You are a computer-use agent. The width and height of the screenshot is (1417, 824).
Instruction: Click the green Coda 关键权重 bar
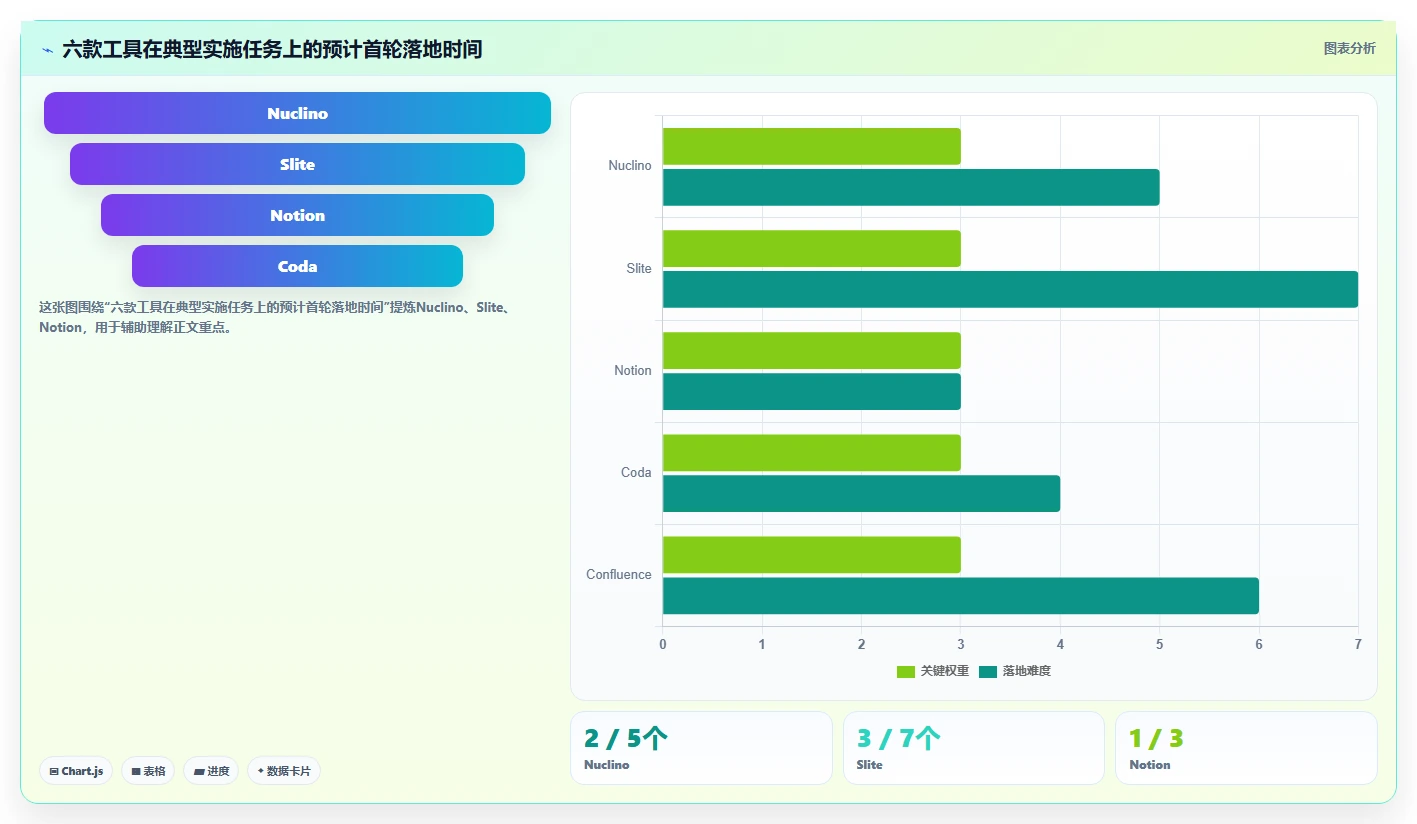[811, 452]
